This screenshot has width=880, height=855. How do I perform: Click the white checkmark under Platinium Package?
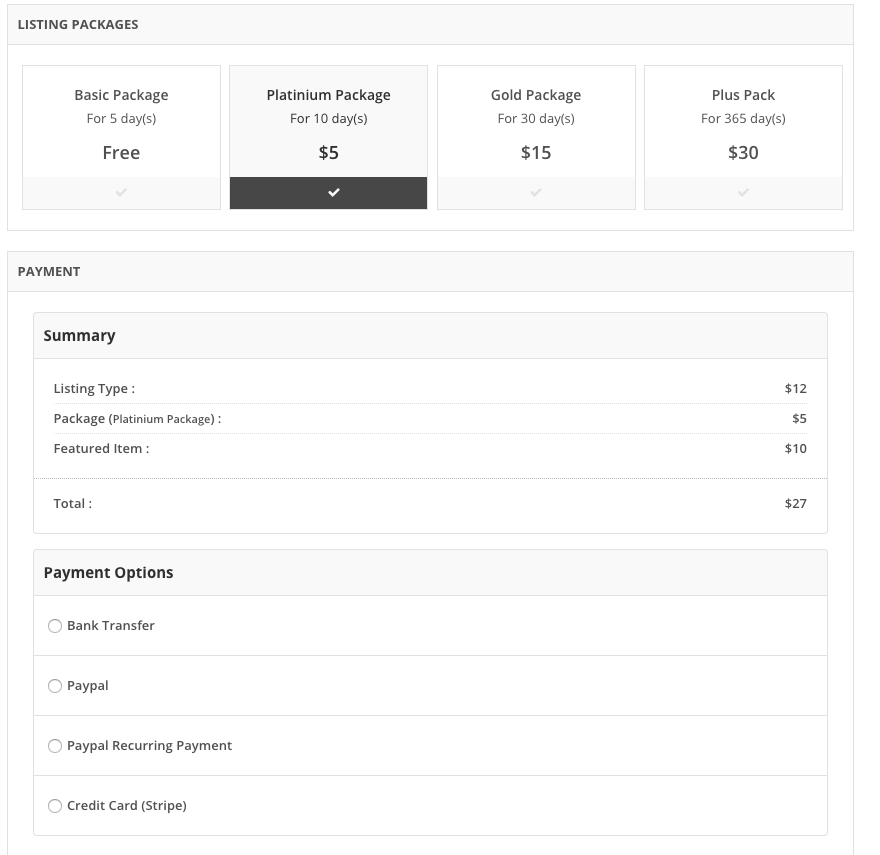coord(334,193)
